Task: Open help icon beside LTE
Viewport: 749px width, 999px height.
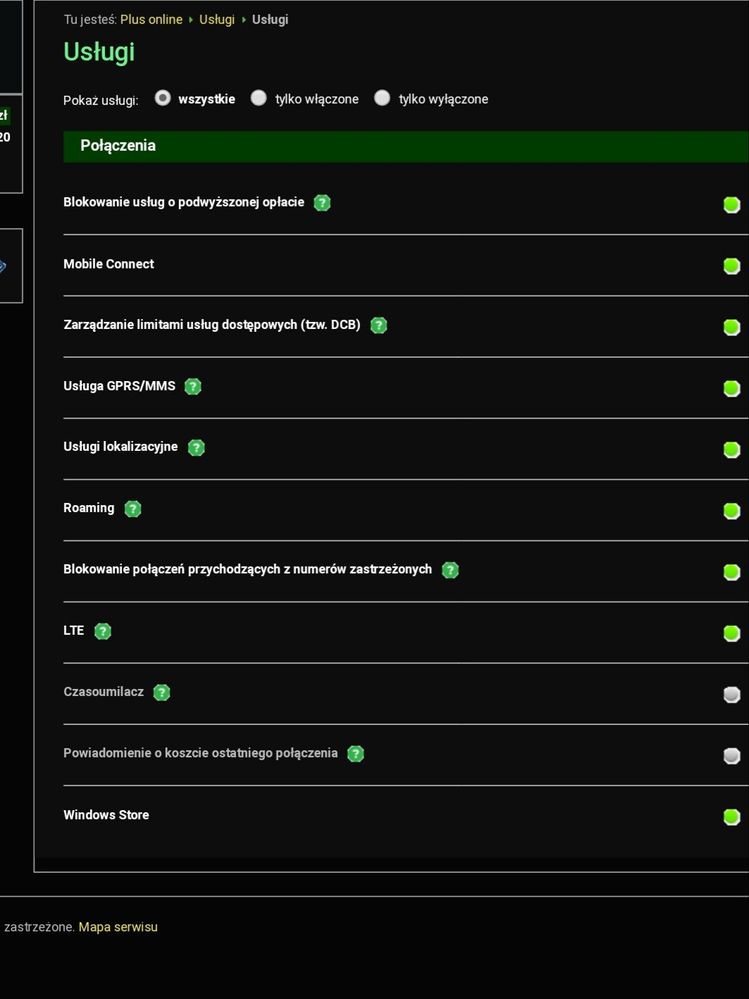Action: [x=102, y=631]
